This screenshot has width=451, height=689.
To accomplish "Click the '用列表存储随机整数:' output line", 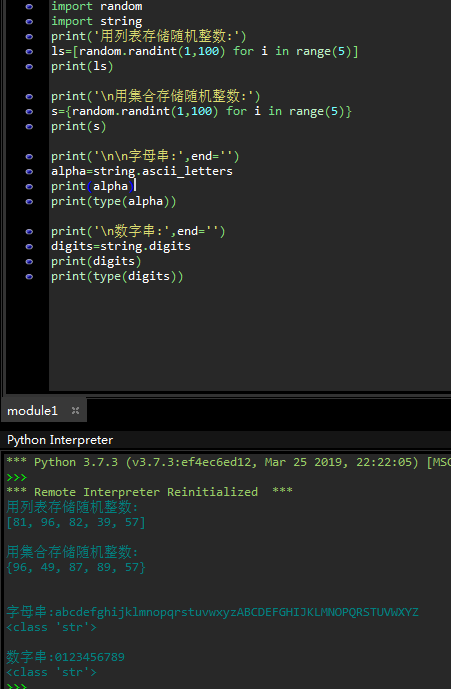I will tap(73, 507).
